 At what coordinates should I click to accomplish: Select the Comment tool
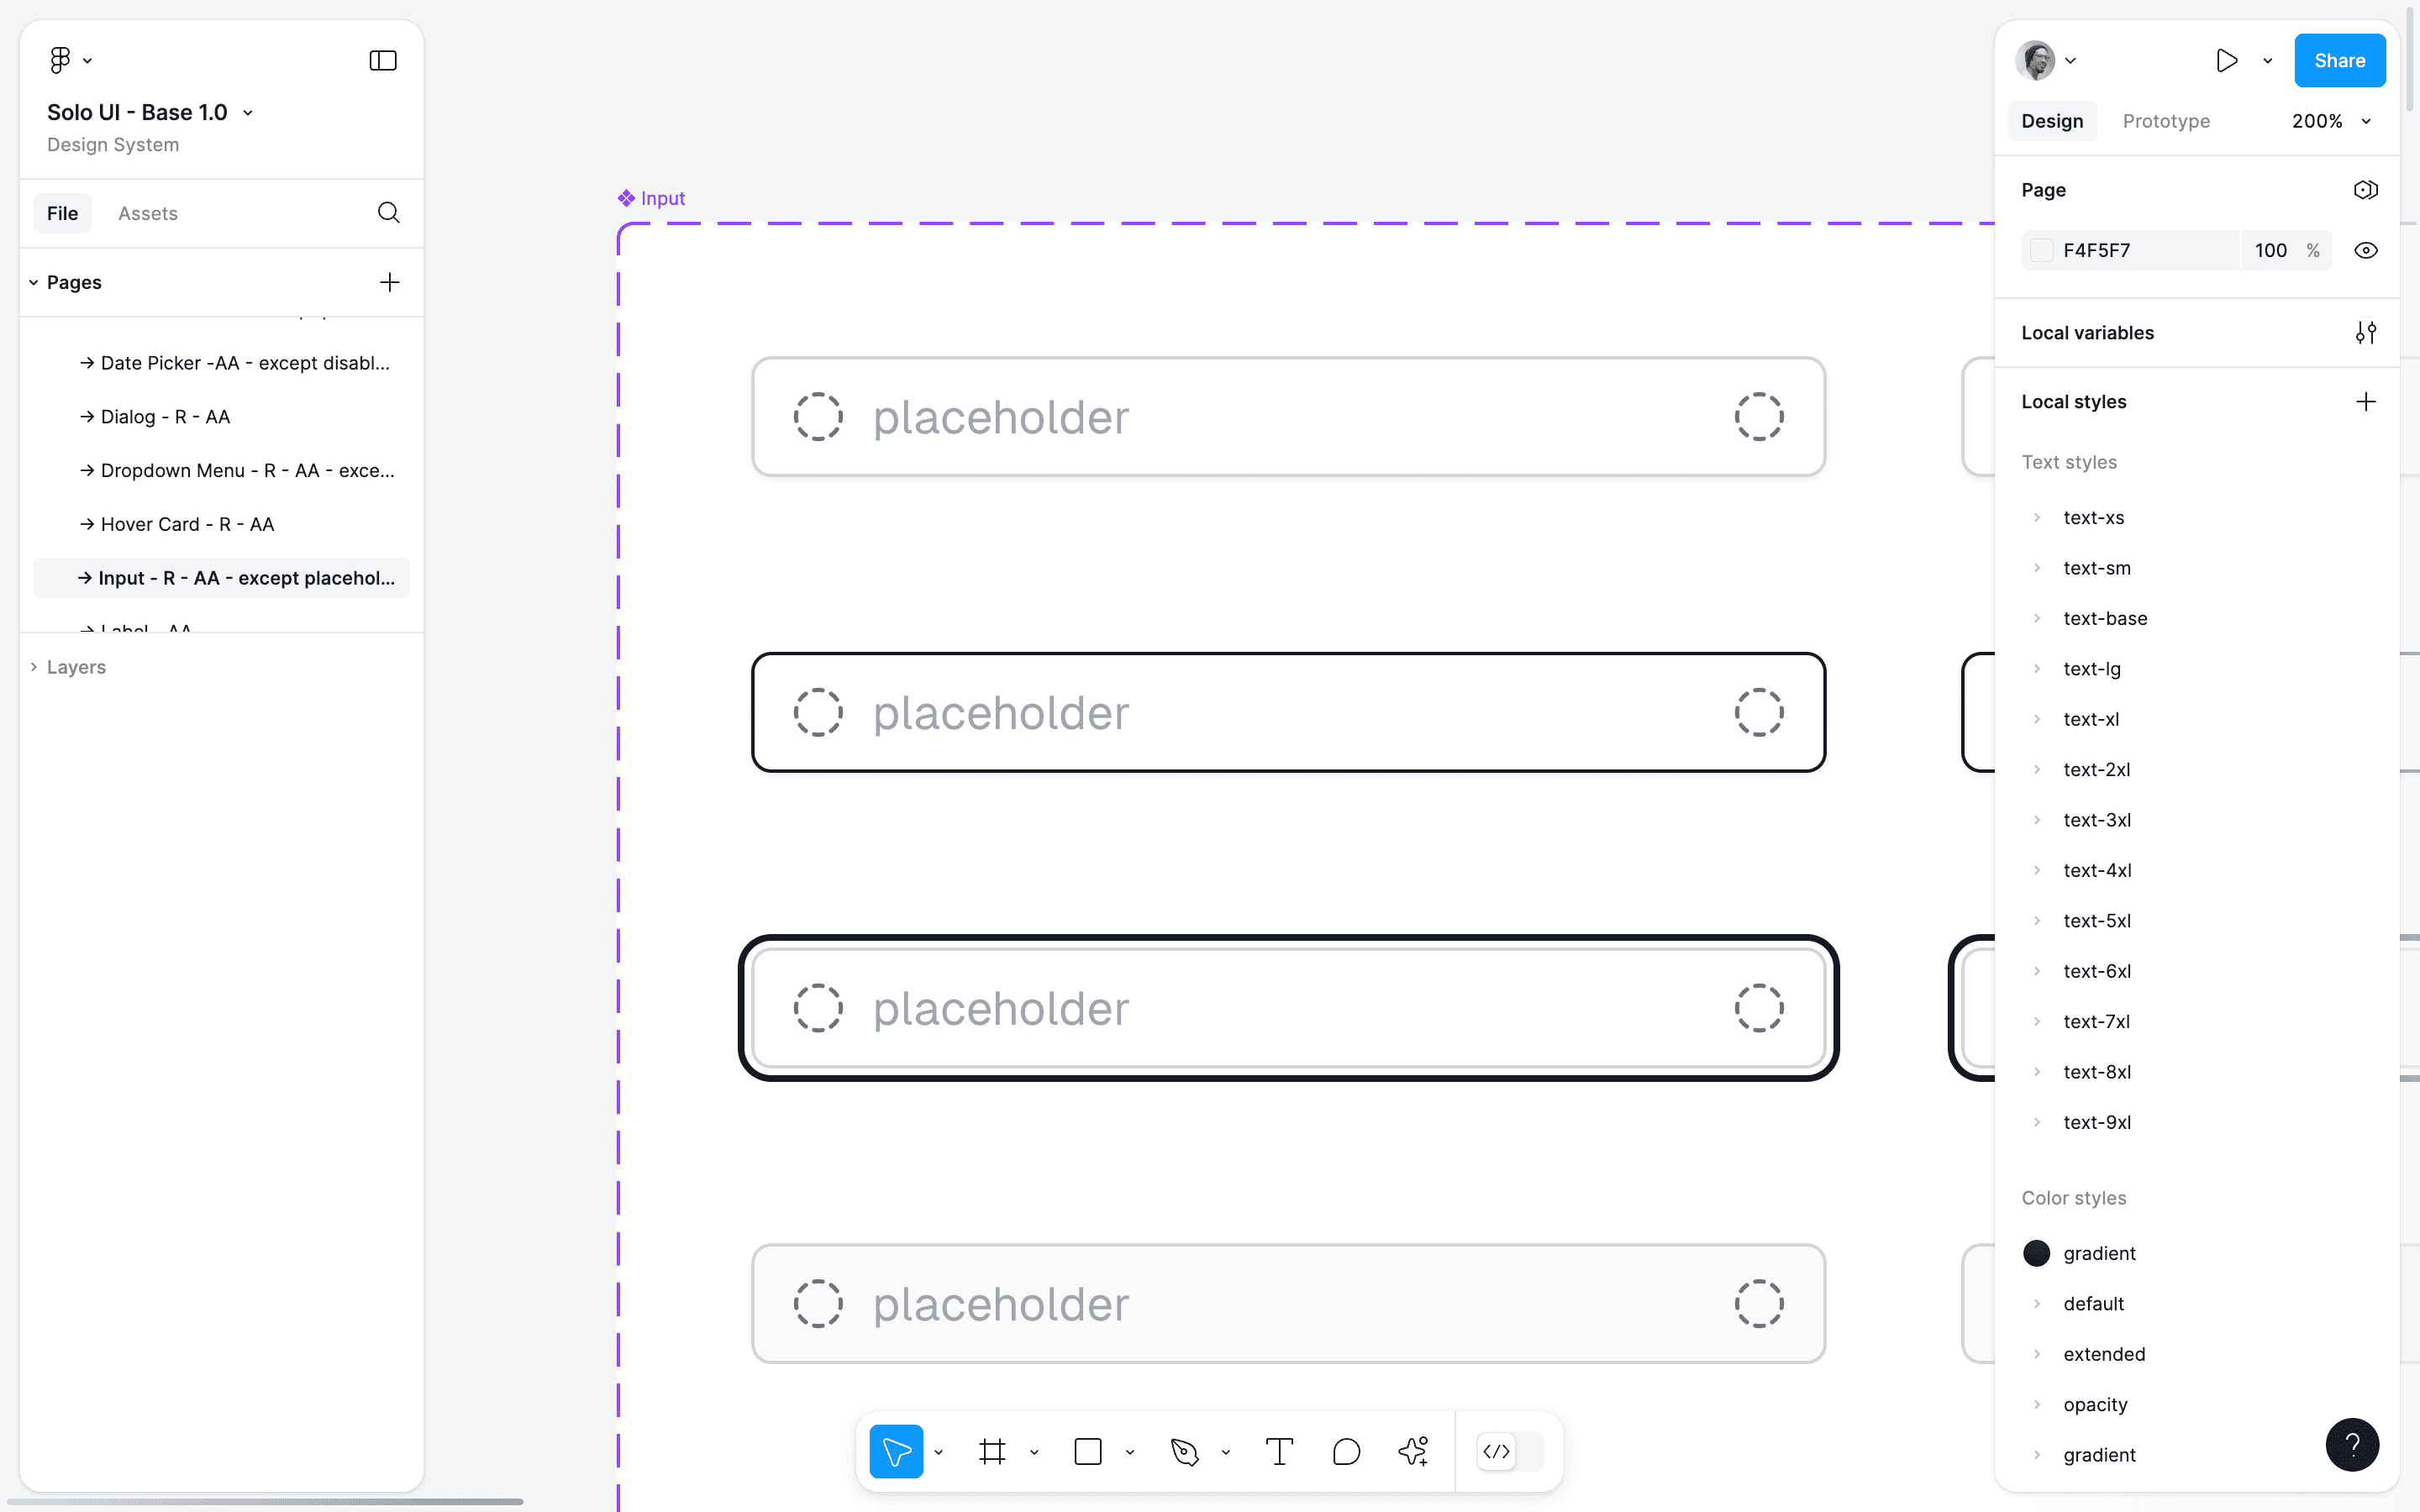click(x=1346, y=1451)
